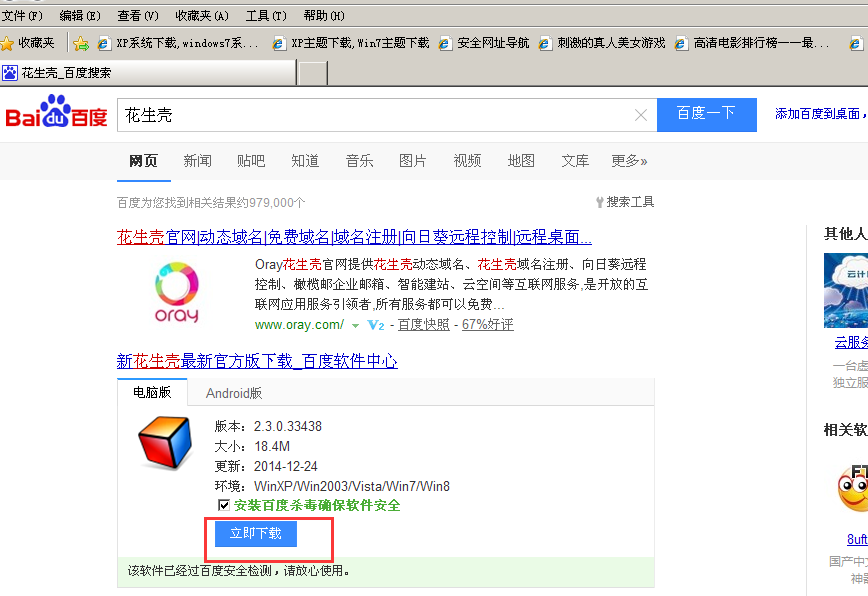
Task: Click the 立即下载 download button
Action: point(256,533)
